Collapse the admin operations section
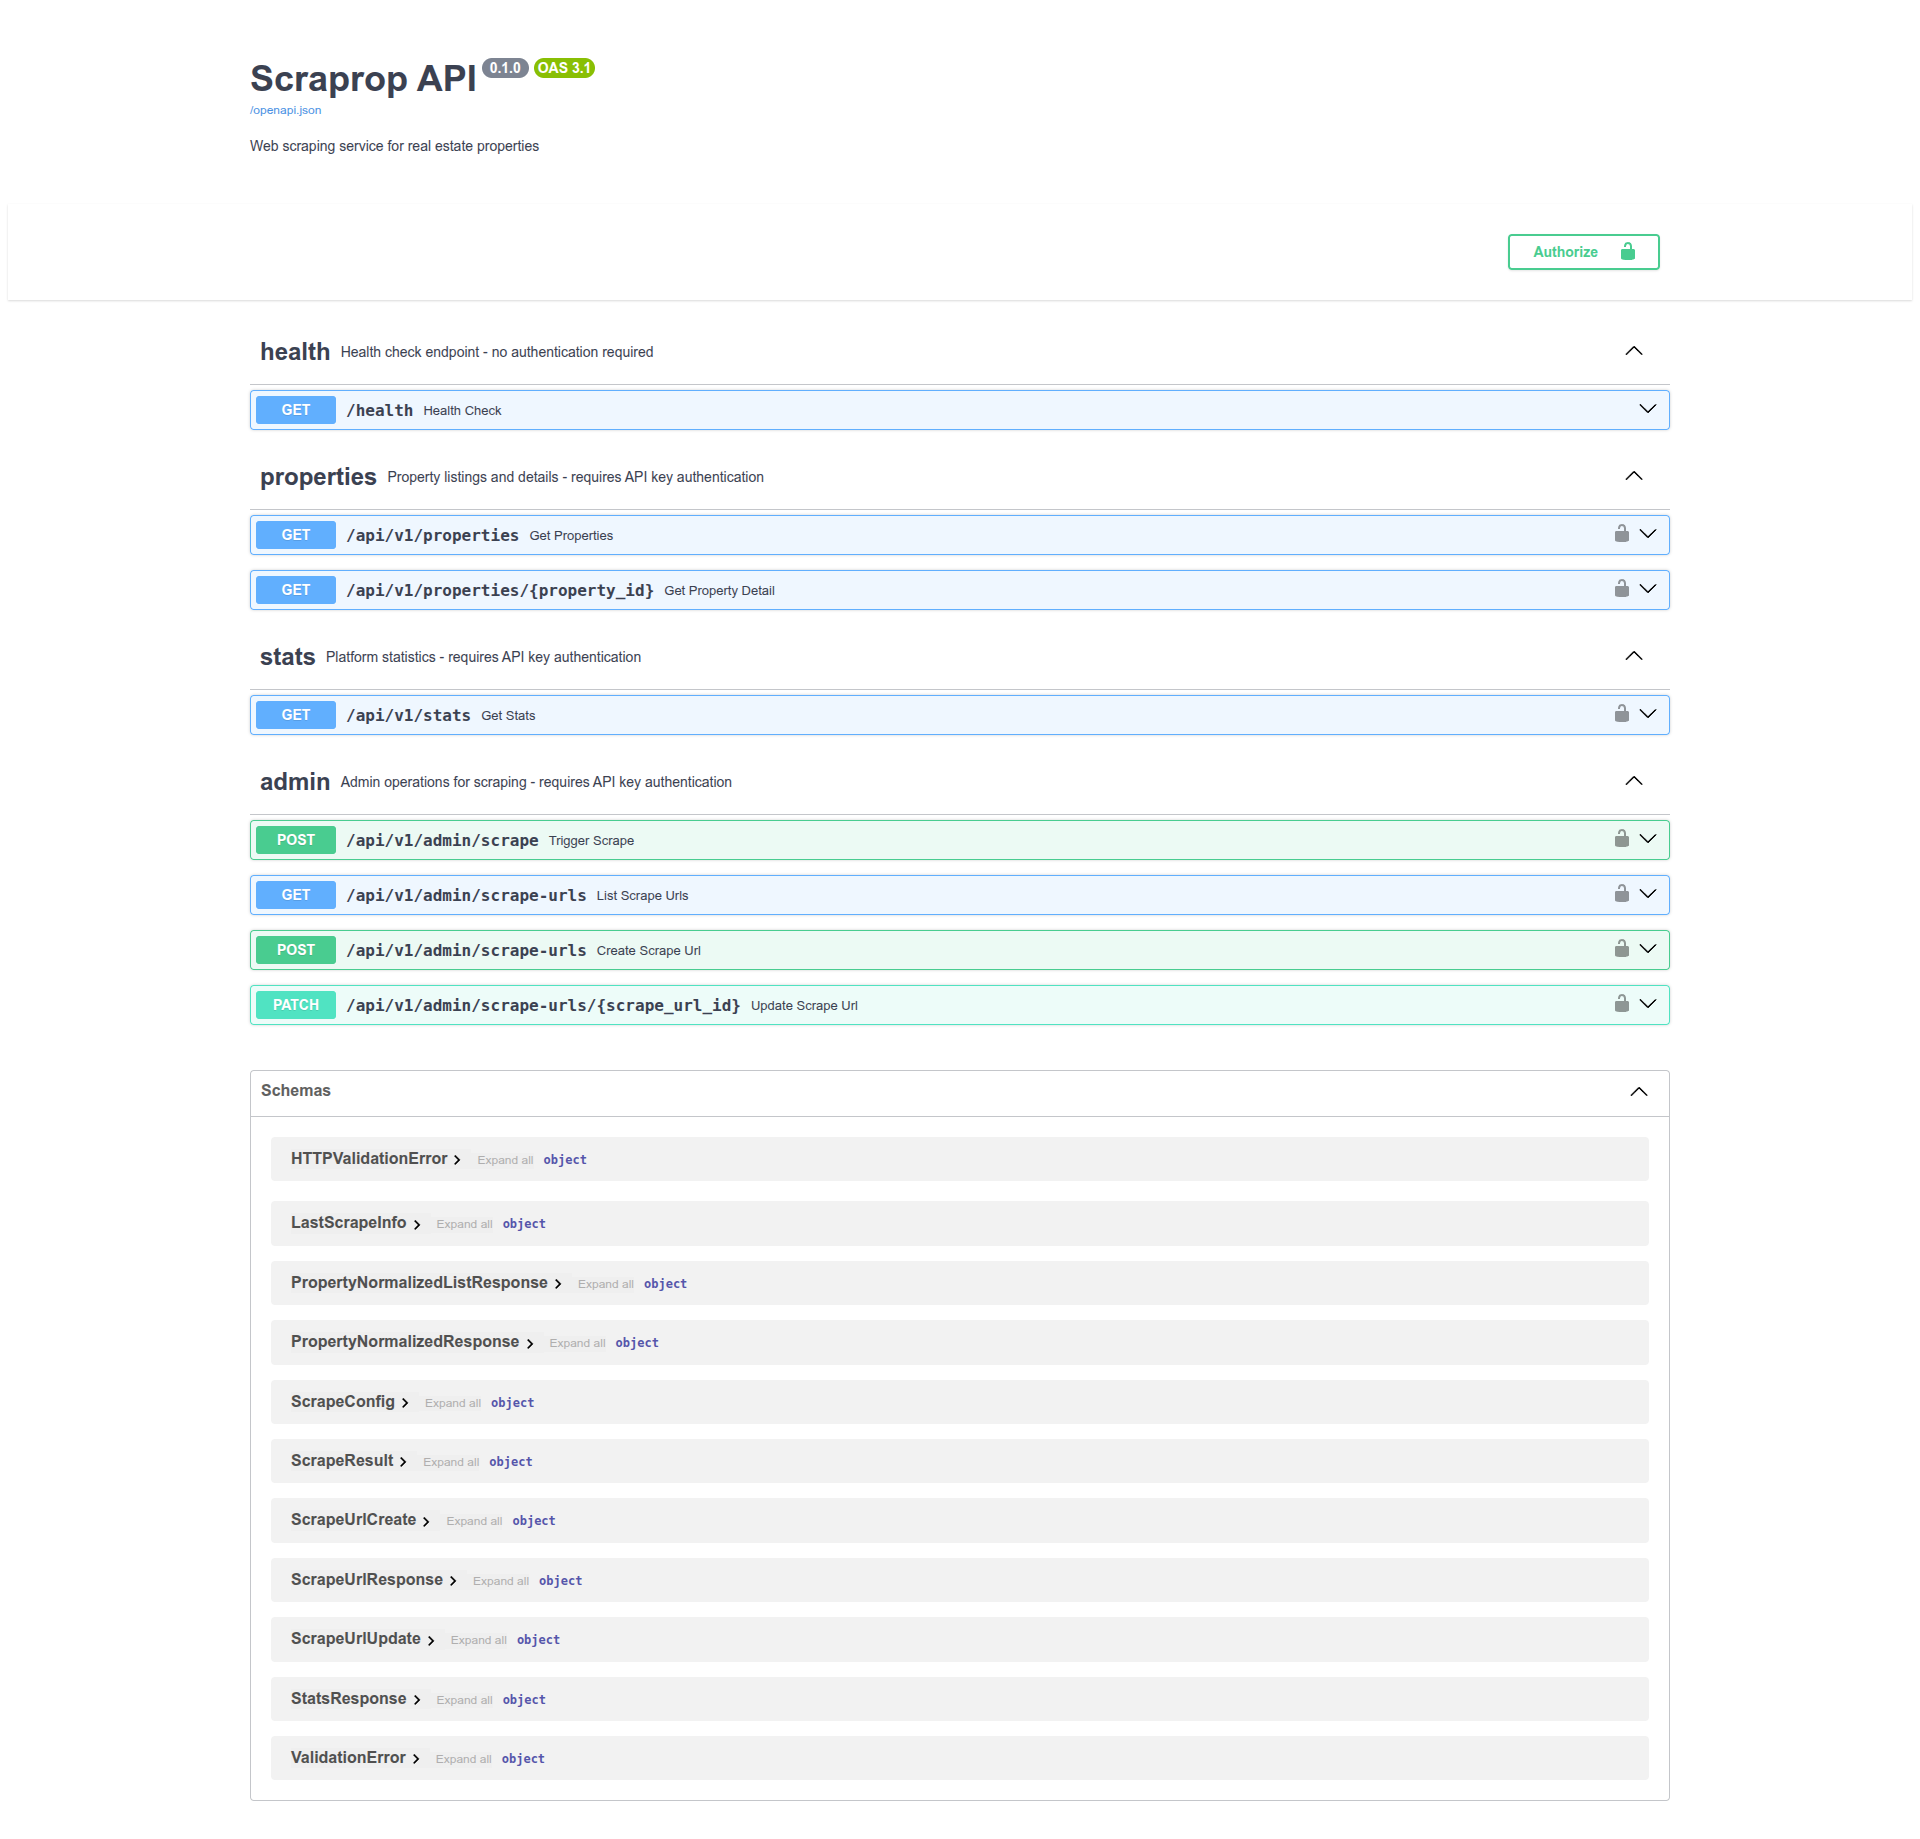Image resolution: width=1920 pixels, height=1839 pixels. coord(1634,781)
